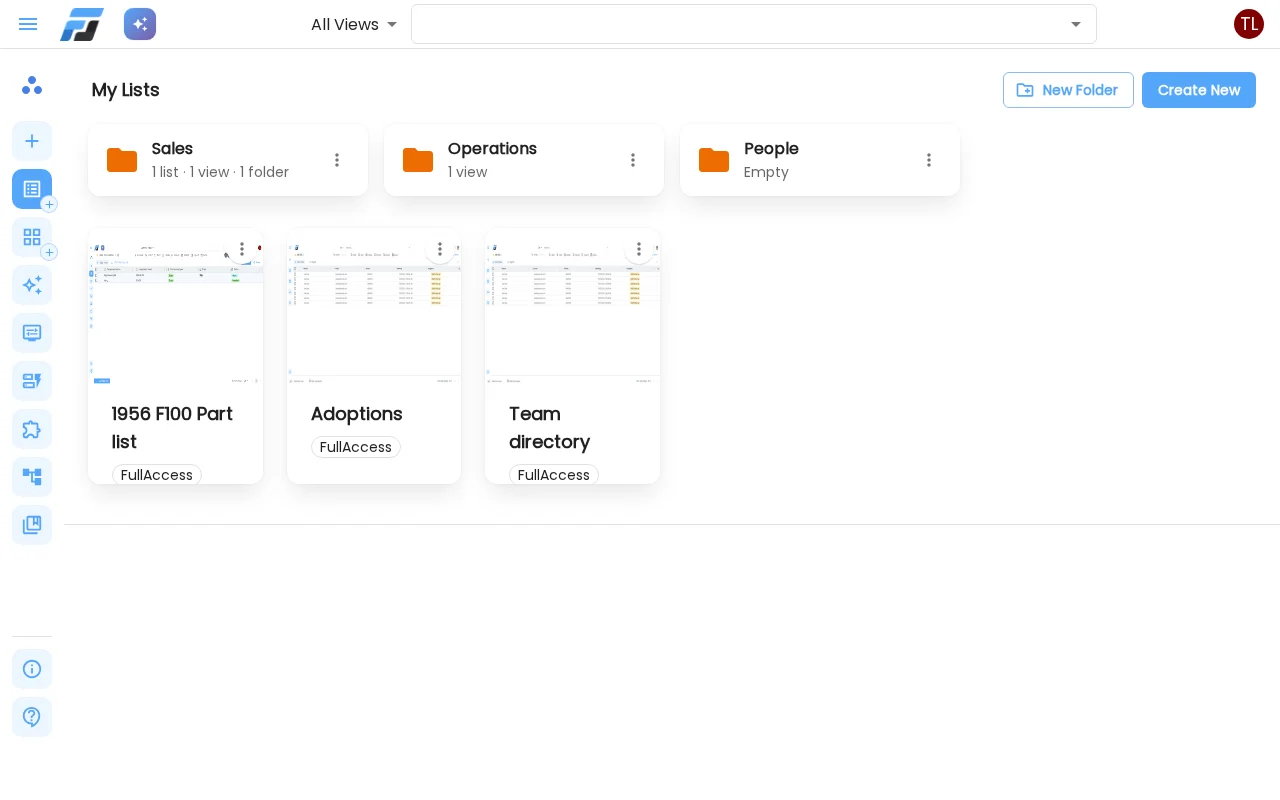Open the user avatar TL
1280x800 pixels.
(x=1249, y=24)
